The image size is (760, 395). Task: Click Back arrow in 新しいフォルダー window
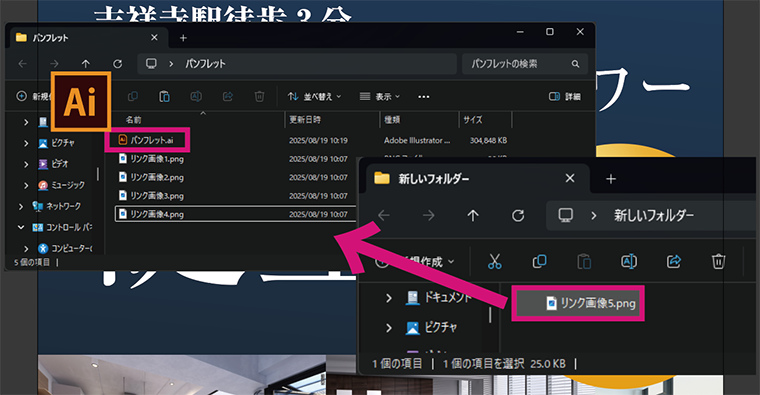coord(384,215)
